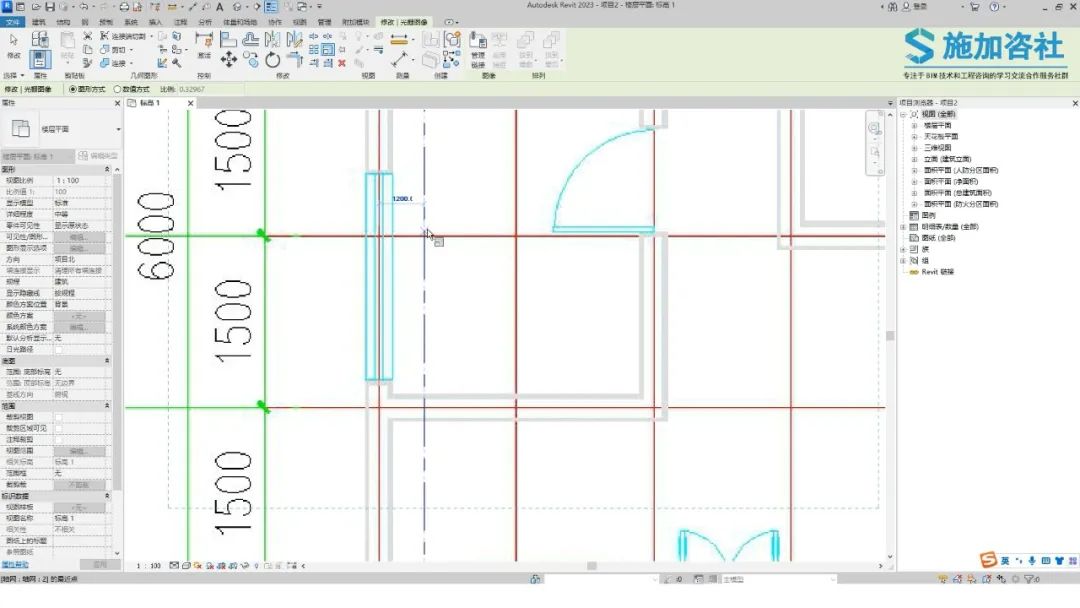Viewport: 1080px width, 608px height.
Task: Click the selection filter icon in status bar
Action: point(1029,579)
